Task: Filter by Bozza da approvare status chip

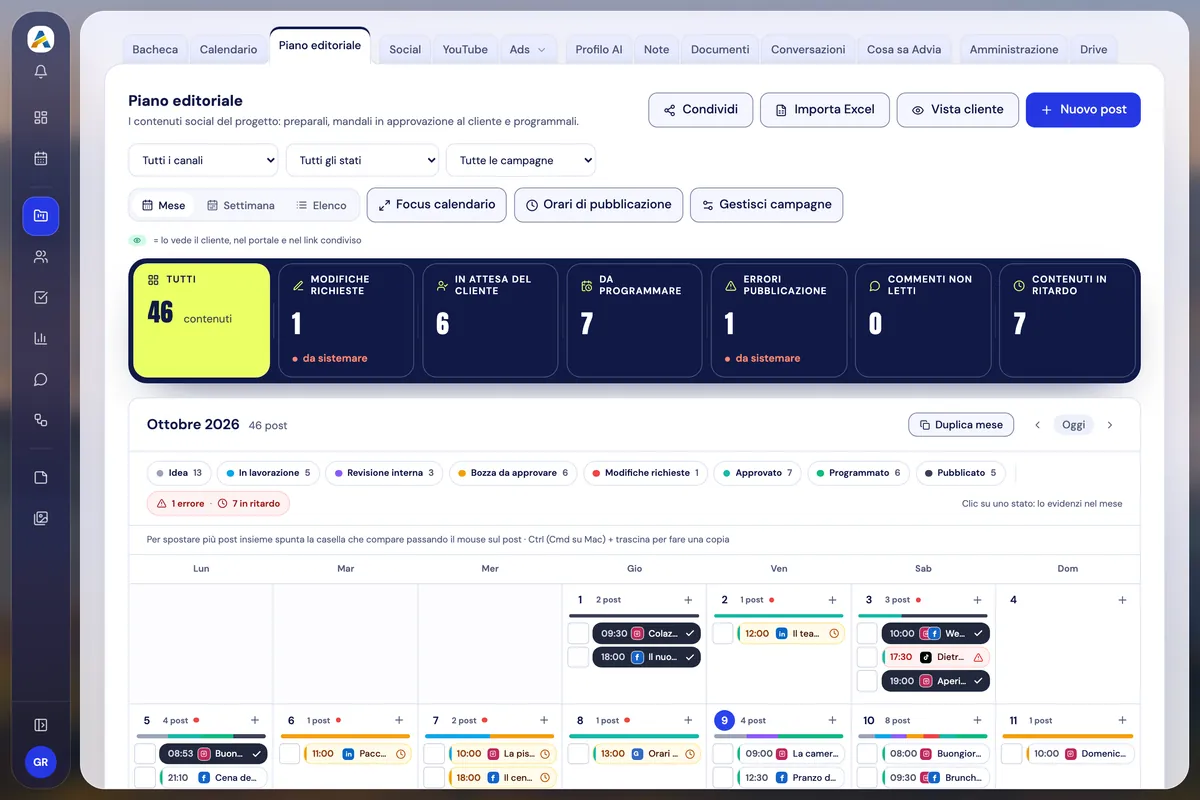Action: (512, 473)
